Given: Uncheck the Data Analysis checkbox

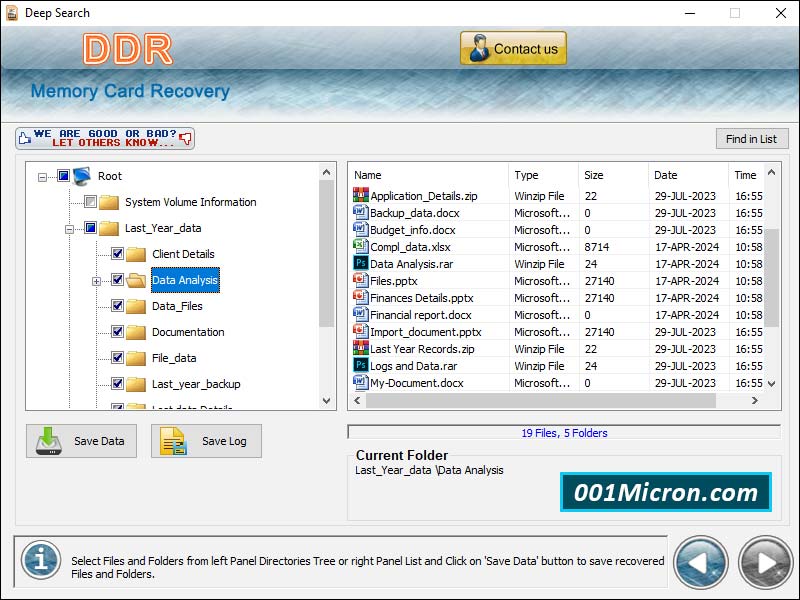Looking at the screenshot, I should pyautogui.click(x=117, y=280).
